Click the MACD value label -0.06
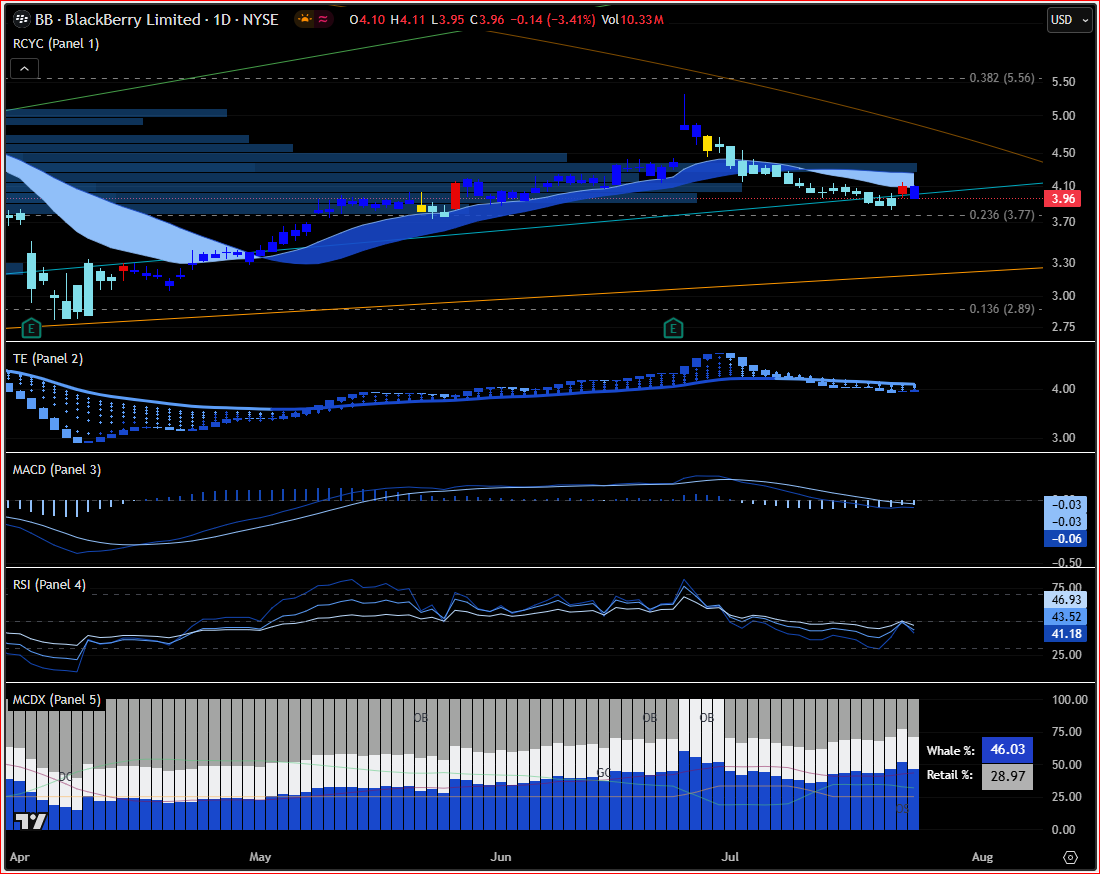 point(1066,539)
